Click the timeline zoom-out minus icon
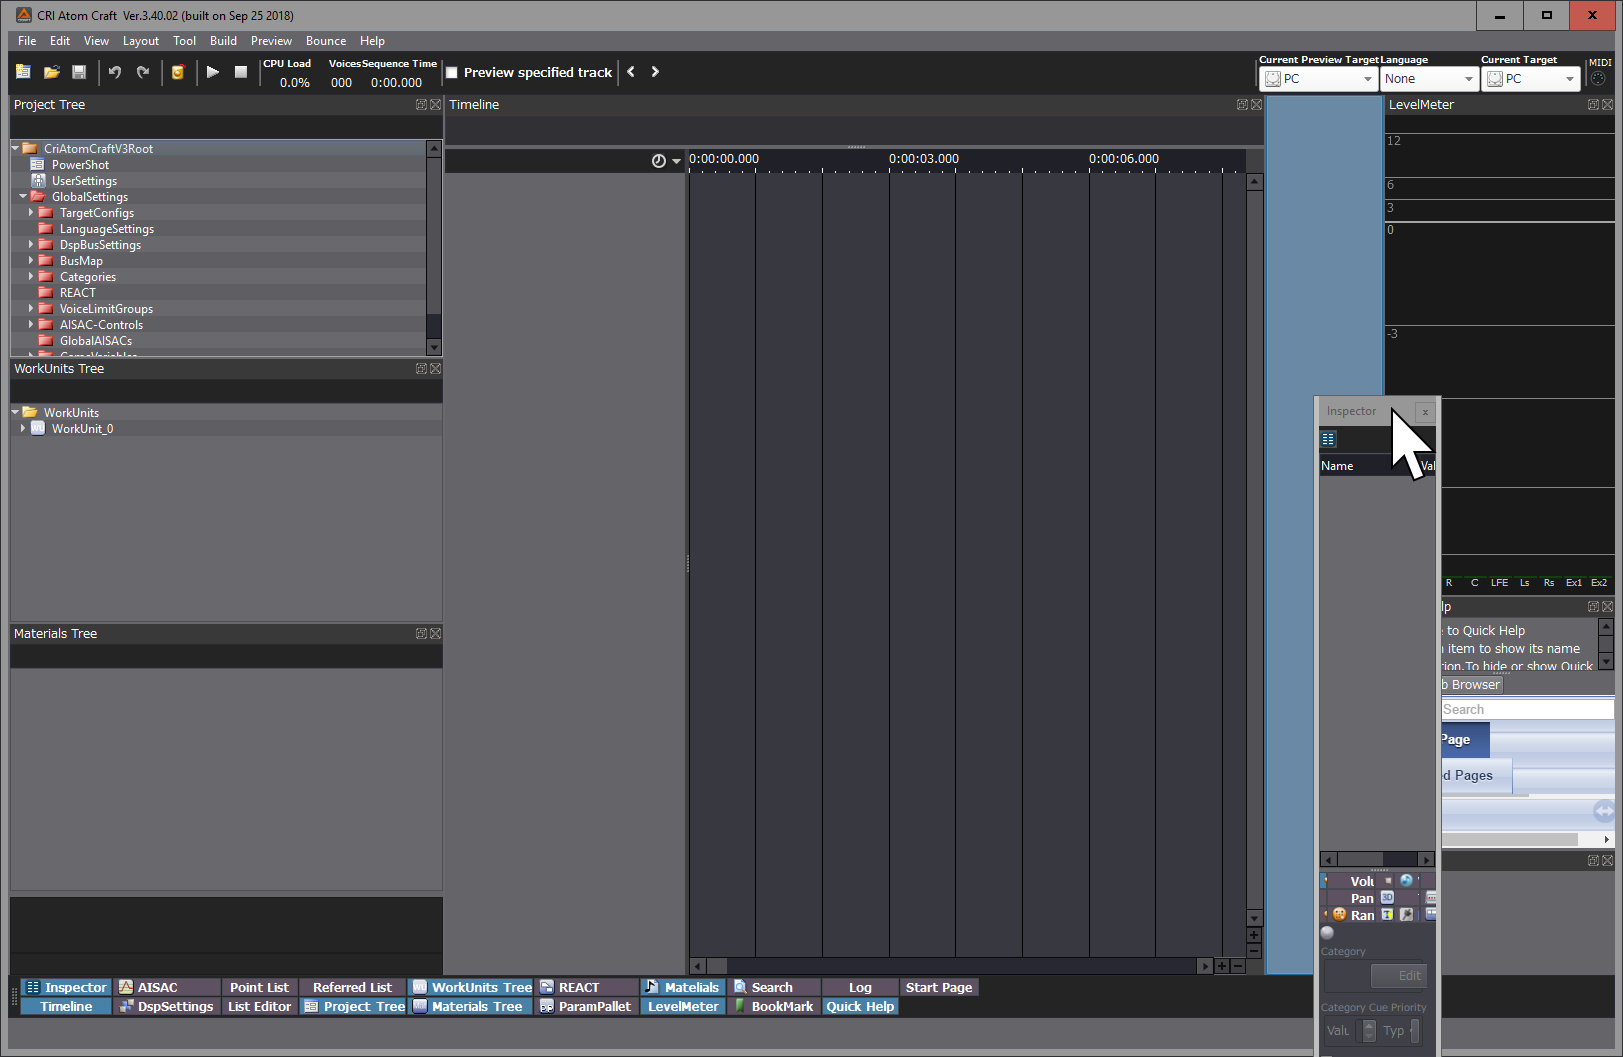 [x=1238, y=966]
